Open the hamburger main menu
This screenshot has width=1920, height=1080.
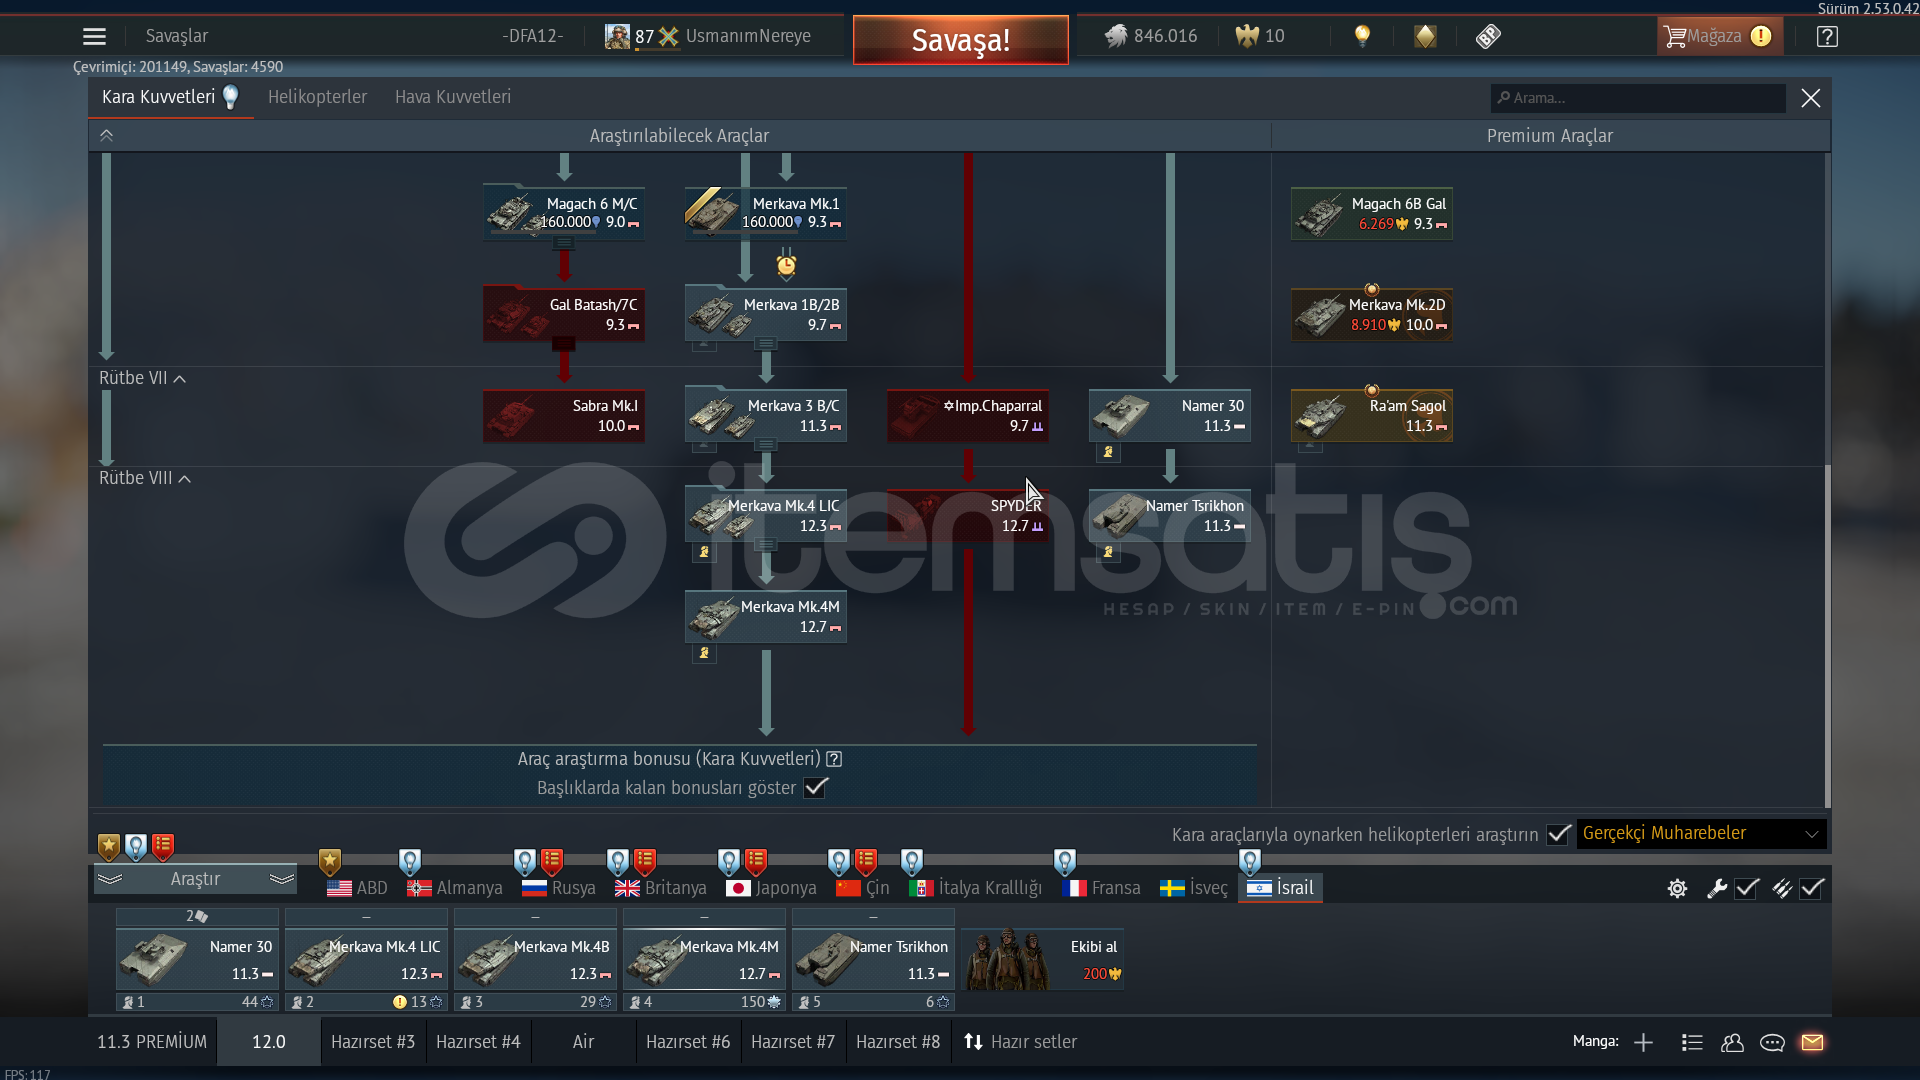click(94, 37)
